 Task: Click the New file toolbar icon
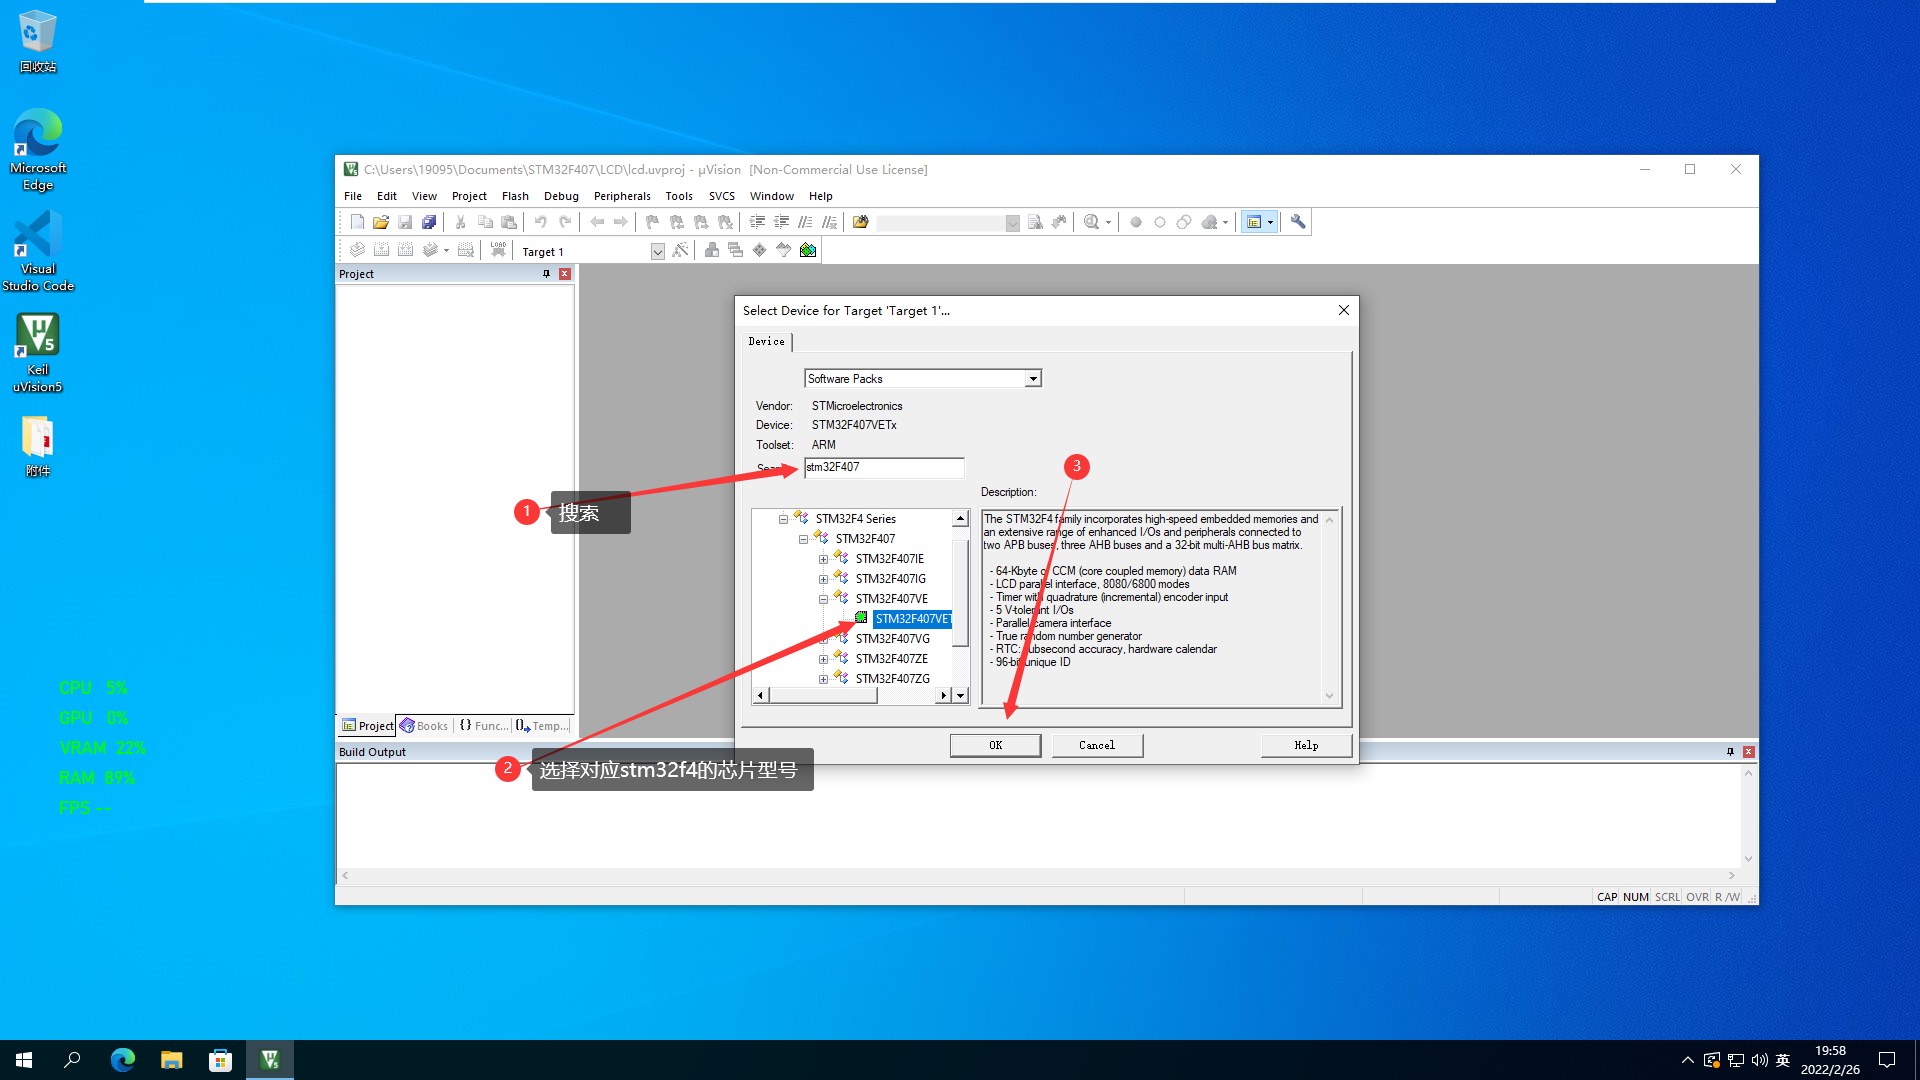[x=357, y=222]
